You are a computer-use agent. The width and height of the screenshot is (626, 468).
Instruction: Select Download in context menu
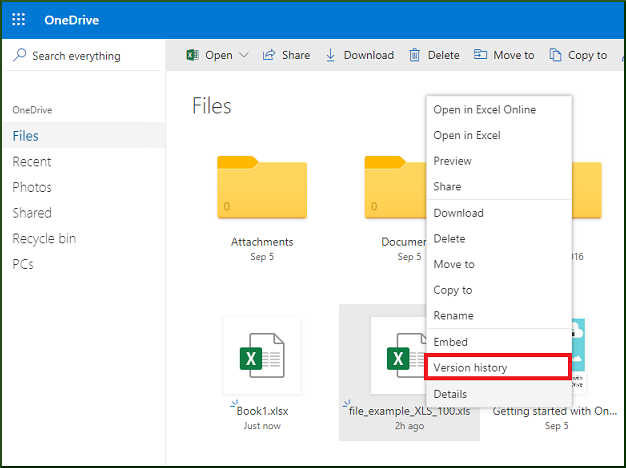499,213
